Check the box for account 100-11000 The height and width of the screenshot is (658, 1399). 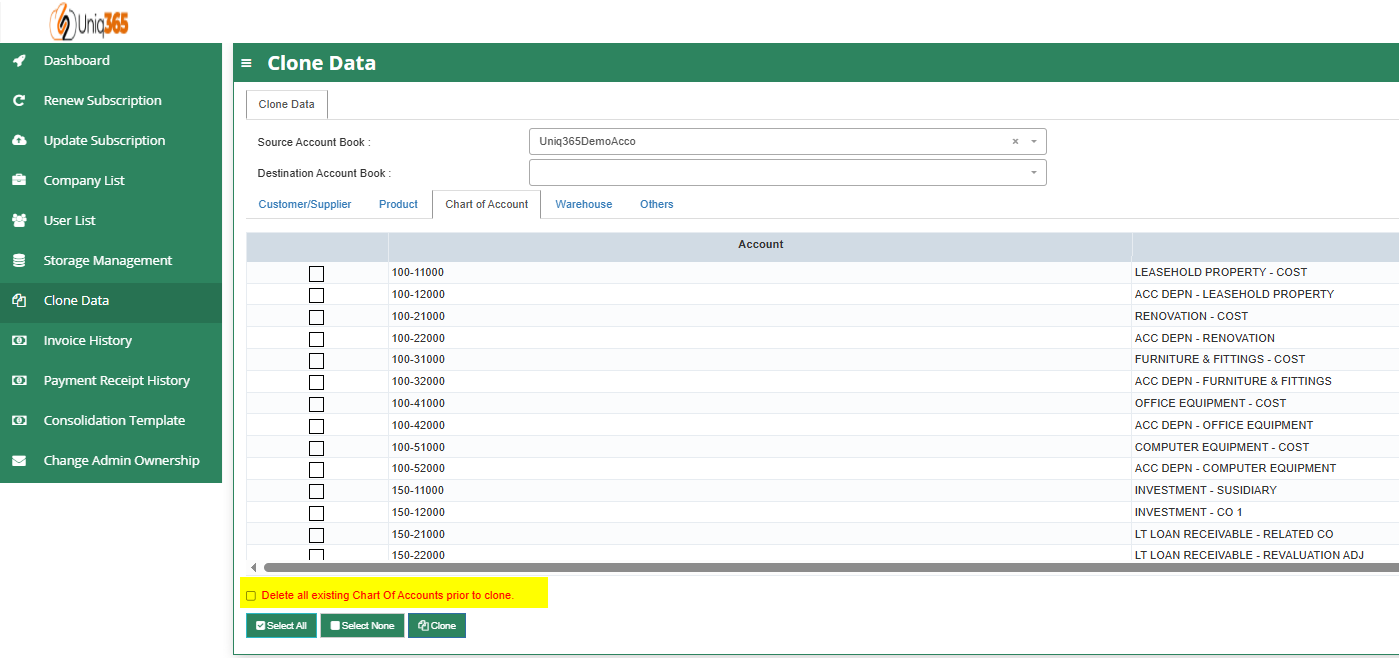(317, 273)
